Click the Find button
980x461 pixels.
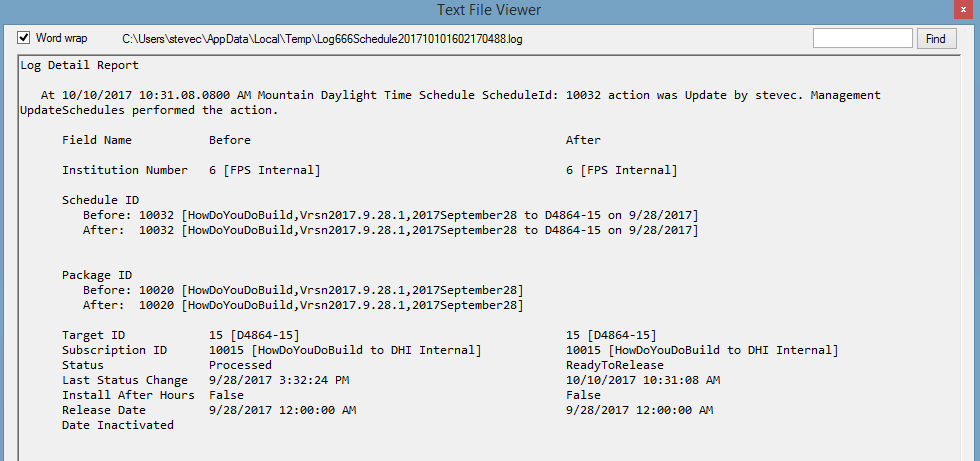coord(935,39)
